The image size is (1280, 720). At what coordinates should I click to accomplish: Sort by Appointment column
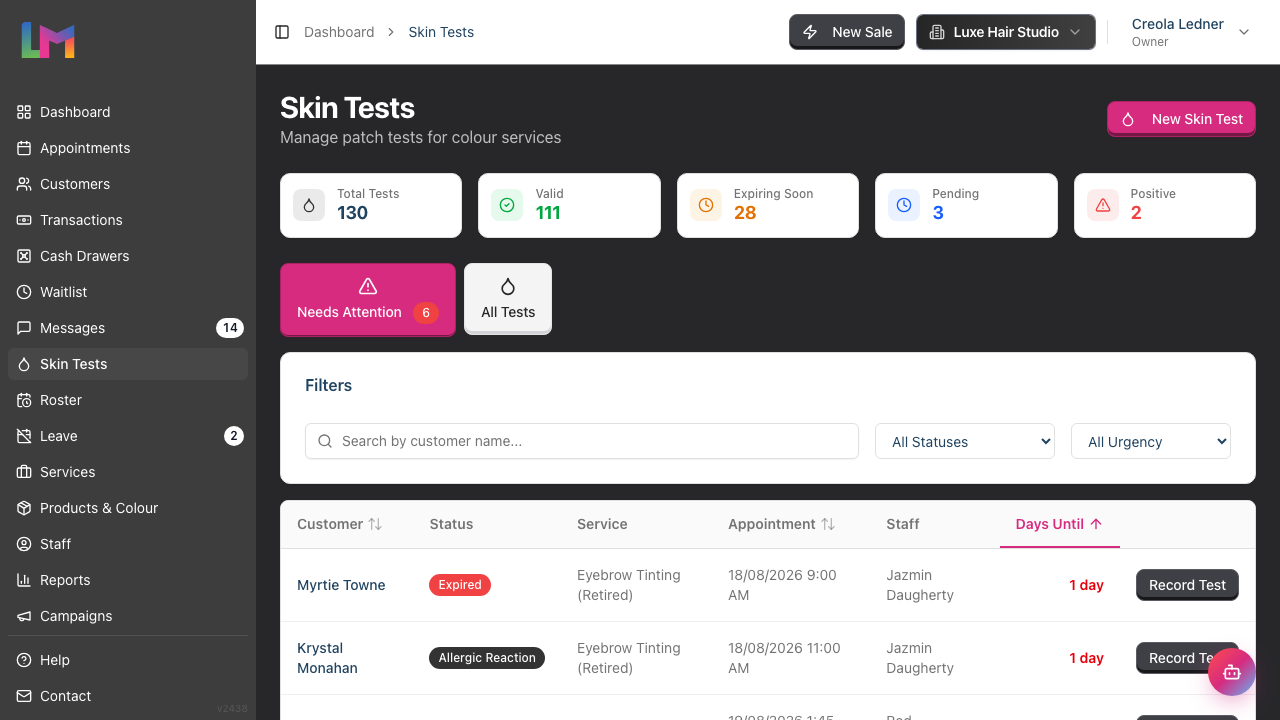tap(782, 524)
